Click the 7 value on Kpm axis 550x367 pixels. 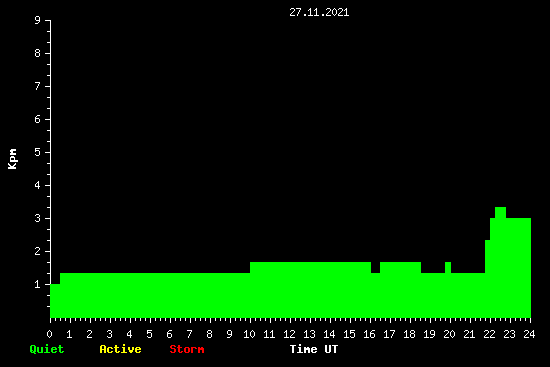pyautogui.click(x=38, y=86)
